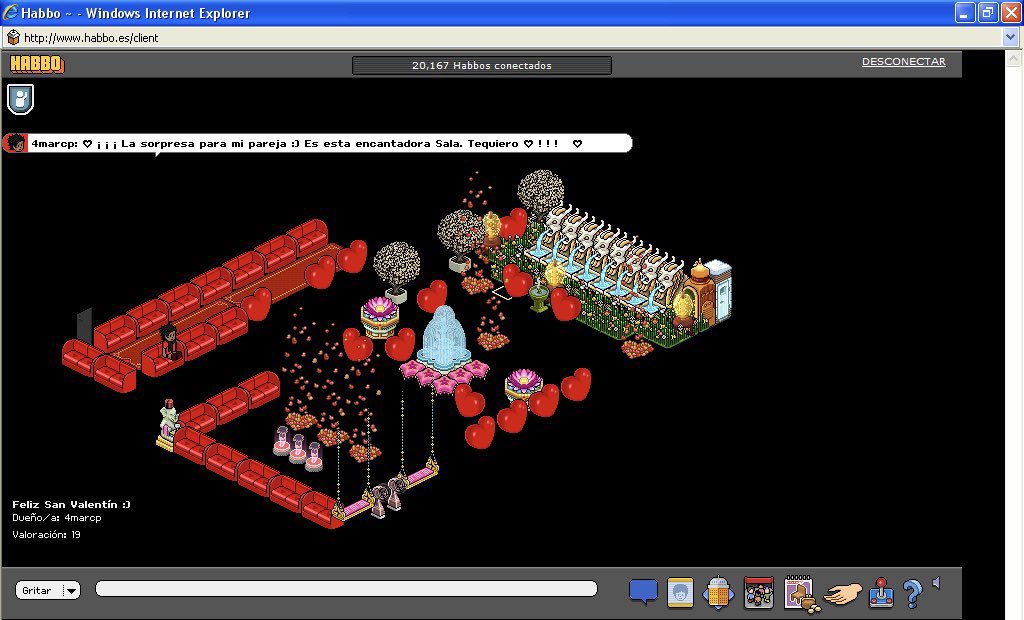Click the page icon in the address bar
The image size is (1024, 620).
point(13,37)
